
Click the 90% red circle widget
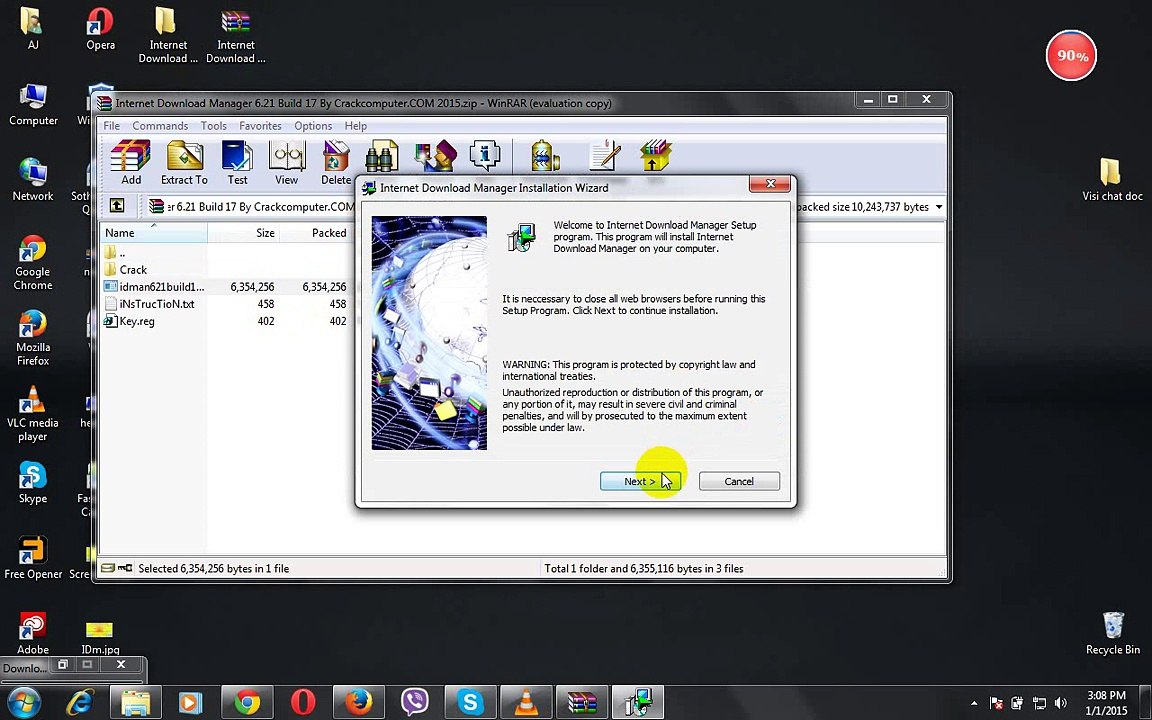tap(1071, 56)
